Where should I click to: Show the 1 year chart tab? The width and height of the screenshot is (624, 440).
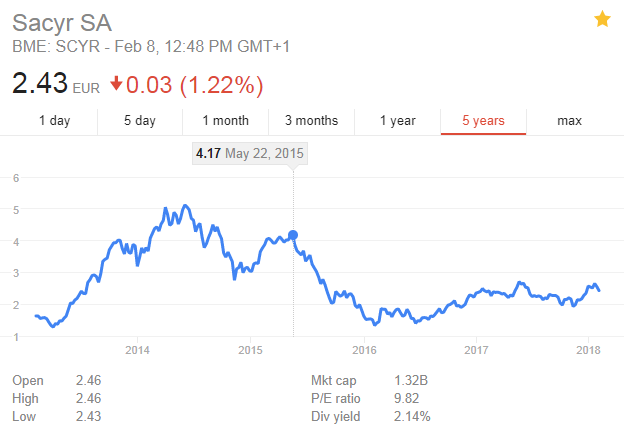click(x=398, y=121)
